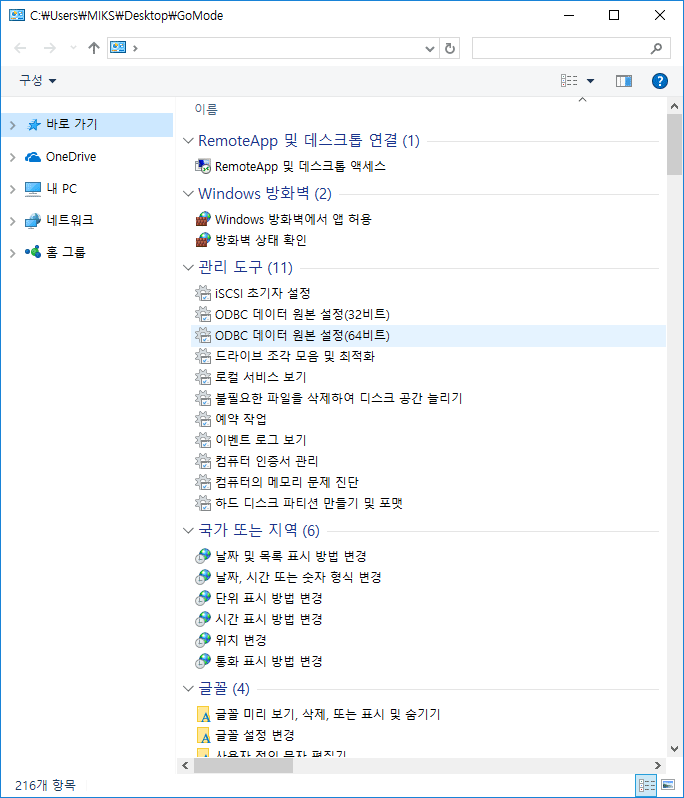The width and height of the screenshot is (684, 798).
Task: Open the address bar history dropdown
Action: click(x=430, y=48)
